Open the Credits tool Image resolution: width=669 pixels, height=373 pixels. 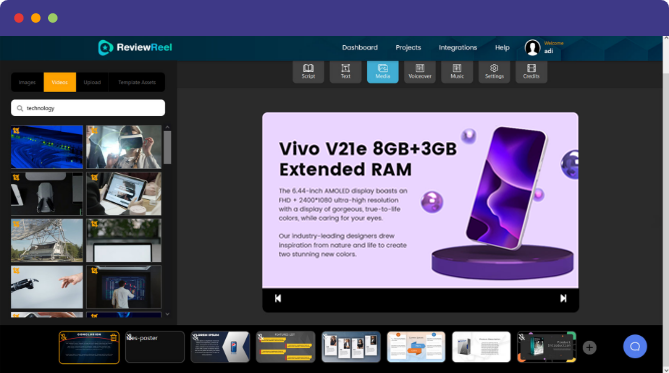tap(531, 71)
